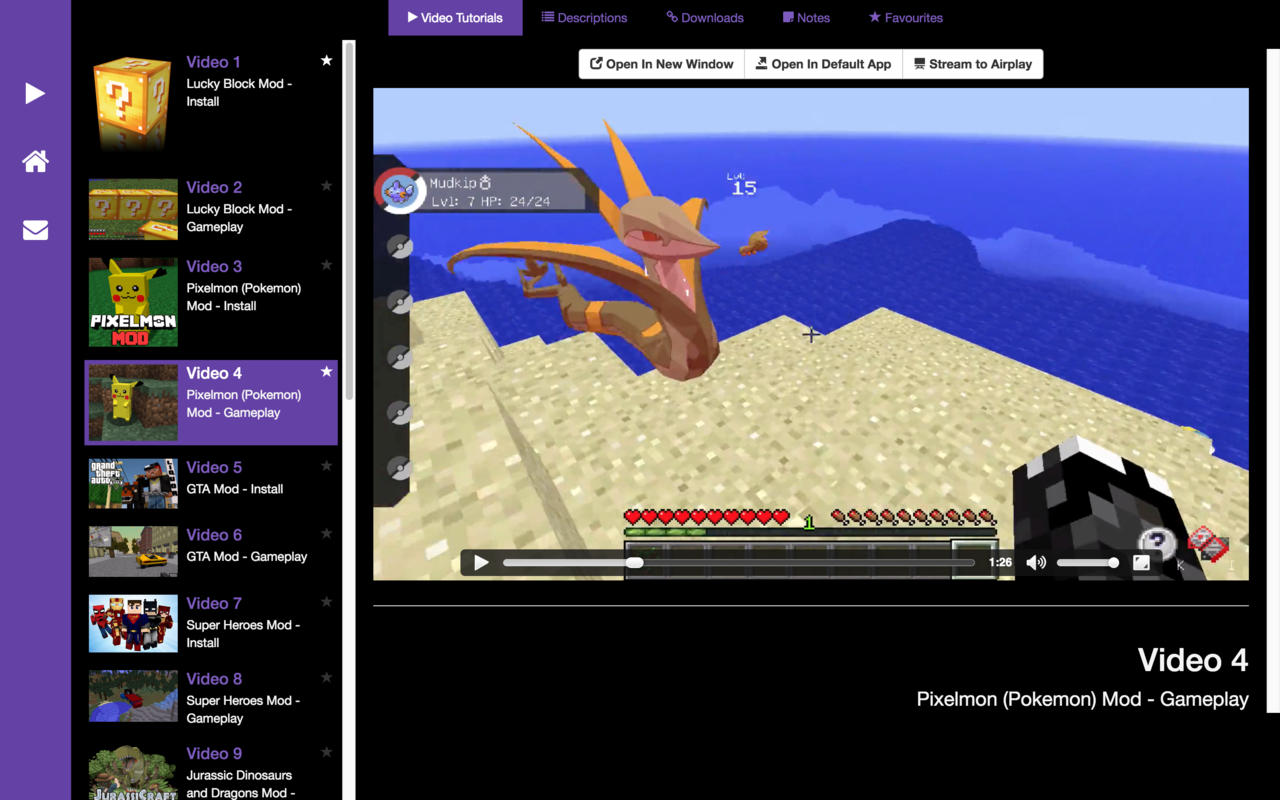The height and width of the screenshot is (800, 1280).
Task: Switch to the Descriptions tab
Action: click(x=584, y=18)
